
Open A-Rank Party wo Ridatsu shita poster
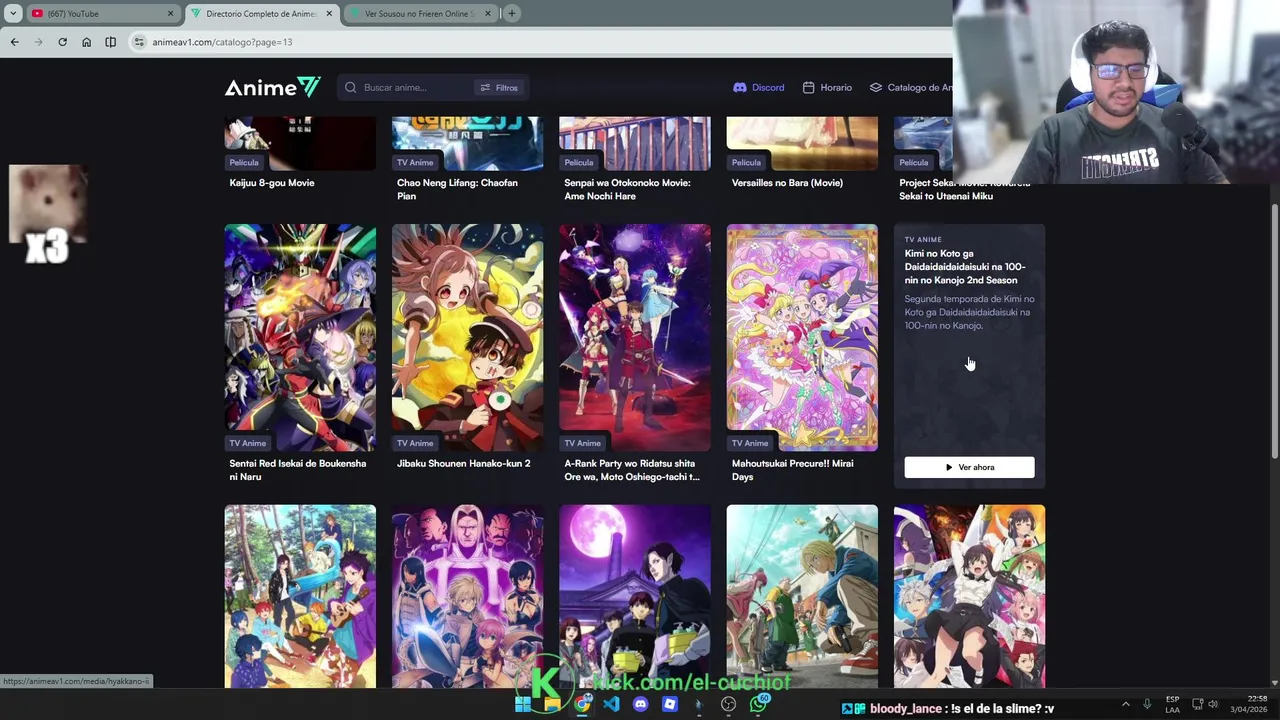pyautogui.click(x=635, y=338)
